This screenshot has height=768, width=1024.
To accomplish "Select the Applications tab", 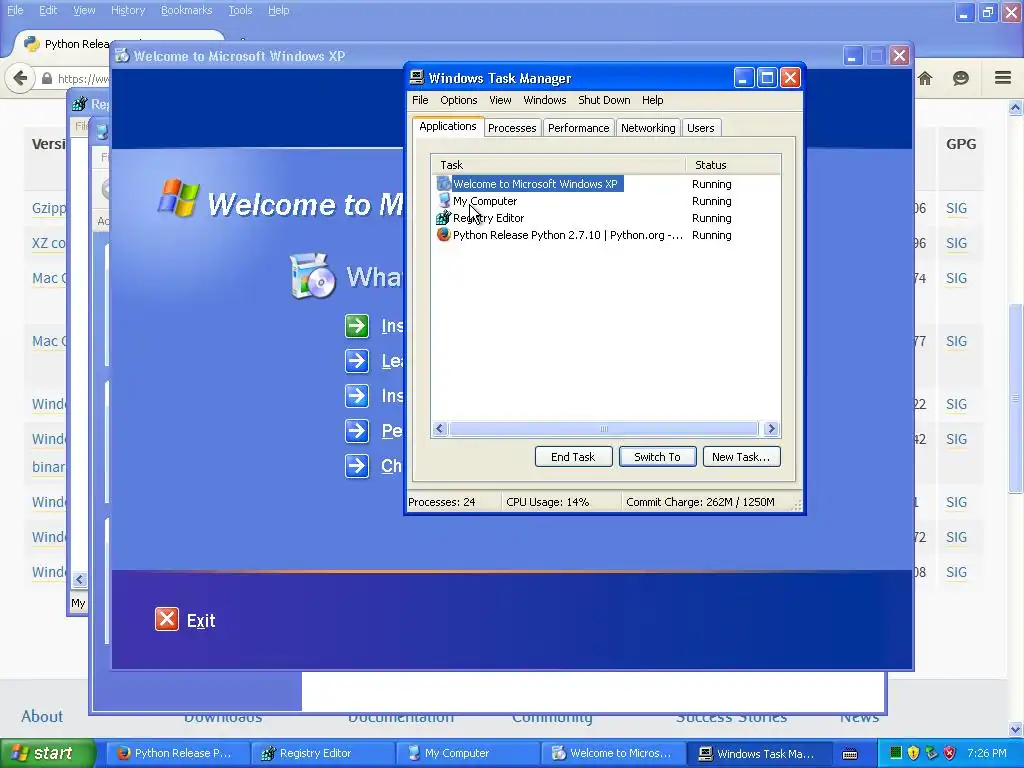I will (448, 127).
